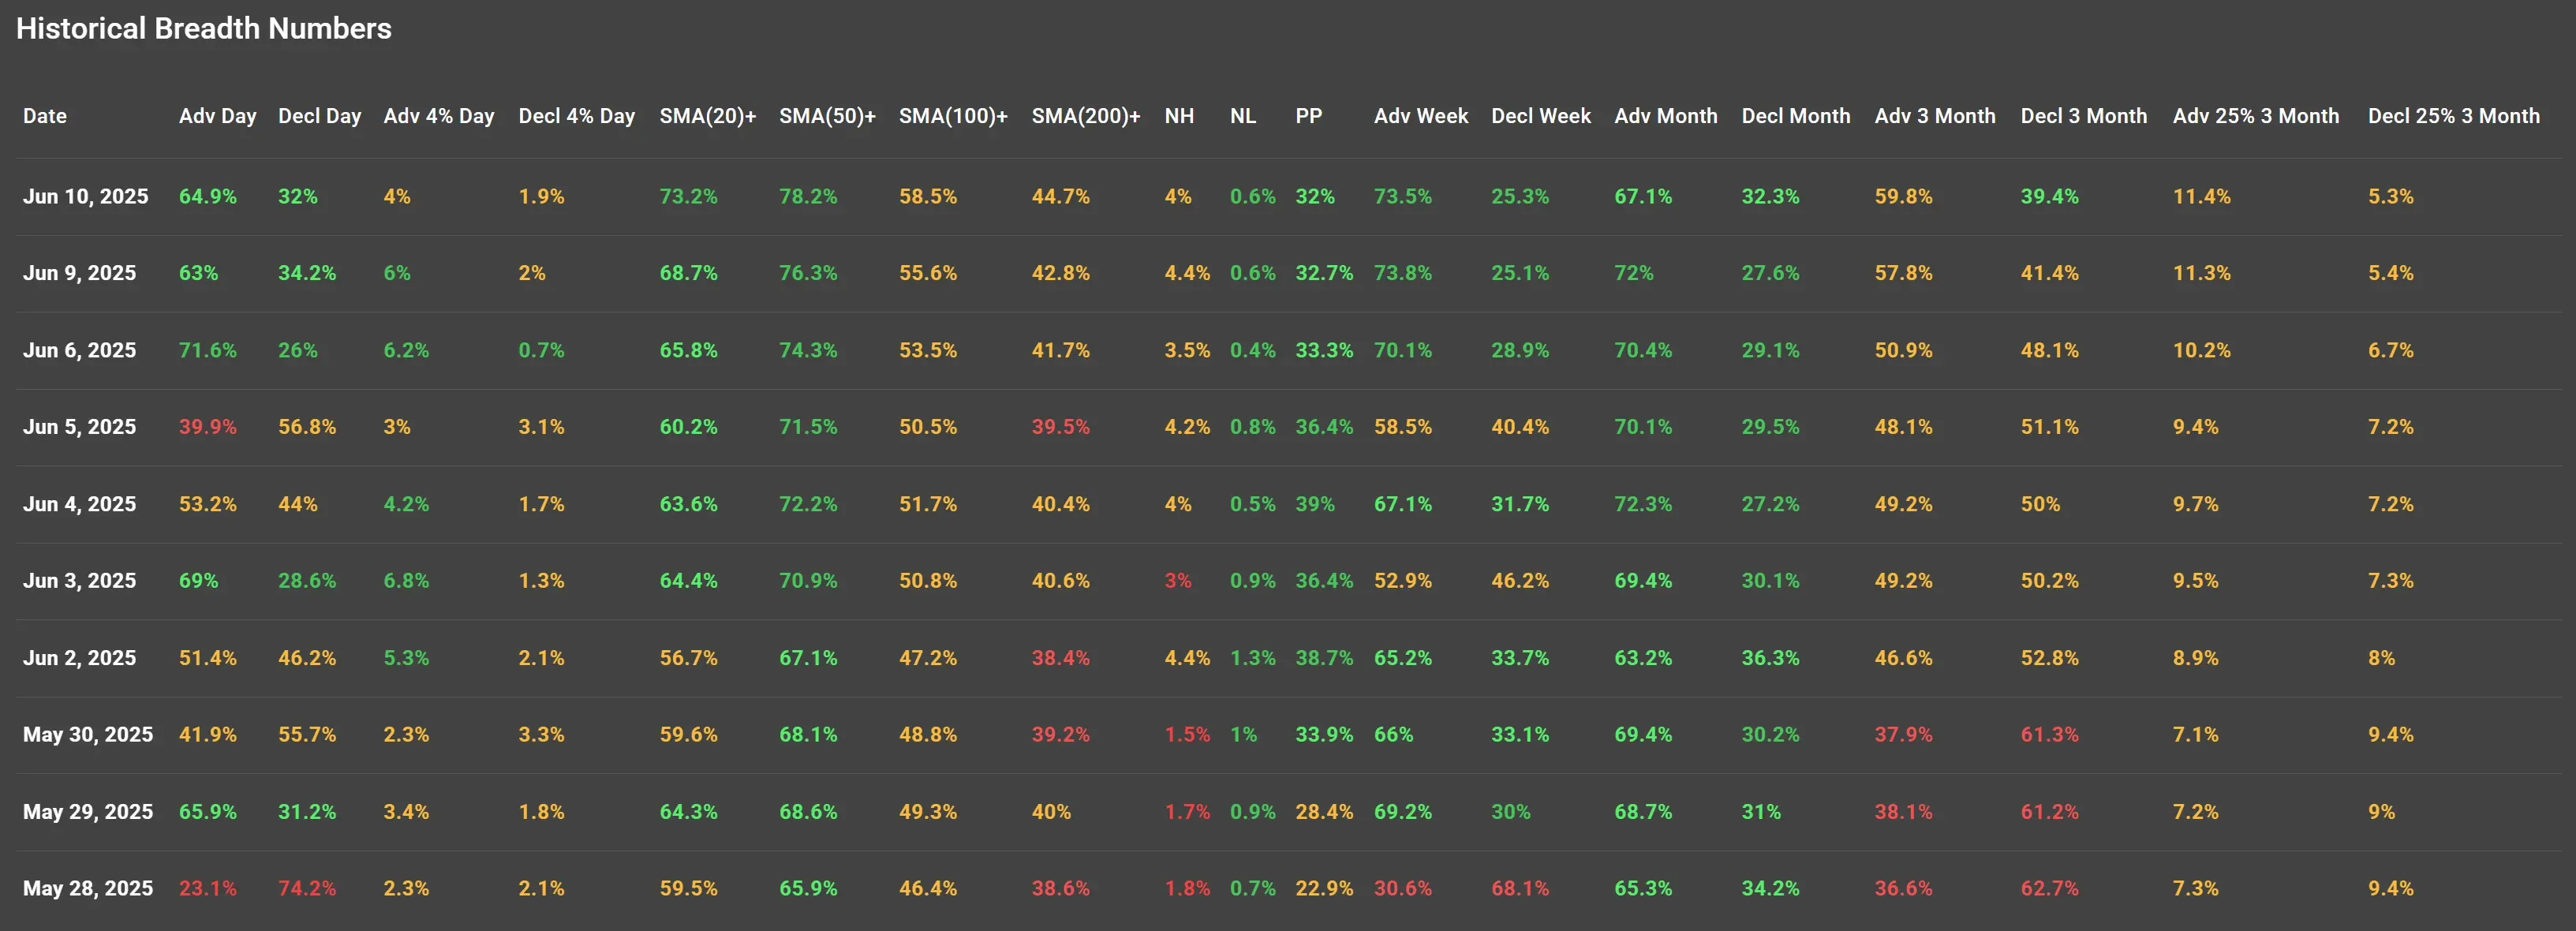Viewport: 2576px width, 931px height.
Task: Click the Adv Day column header
Action: pyautogui.click(x=217, y=116)
